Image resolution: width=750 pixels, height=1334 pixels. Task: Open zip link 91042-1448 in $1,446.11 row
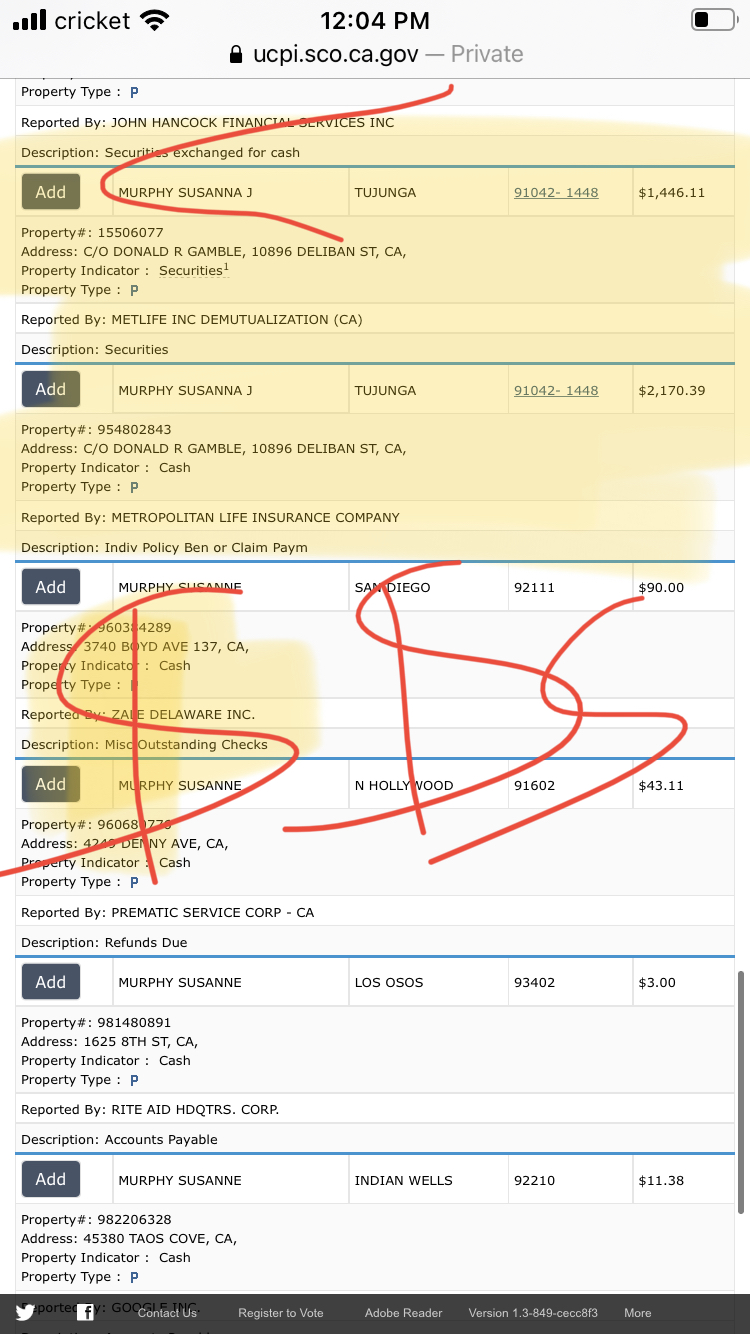click(x=556, y=192)
